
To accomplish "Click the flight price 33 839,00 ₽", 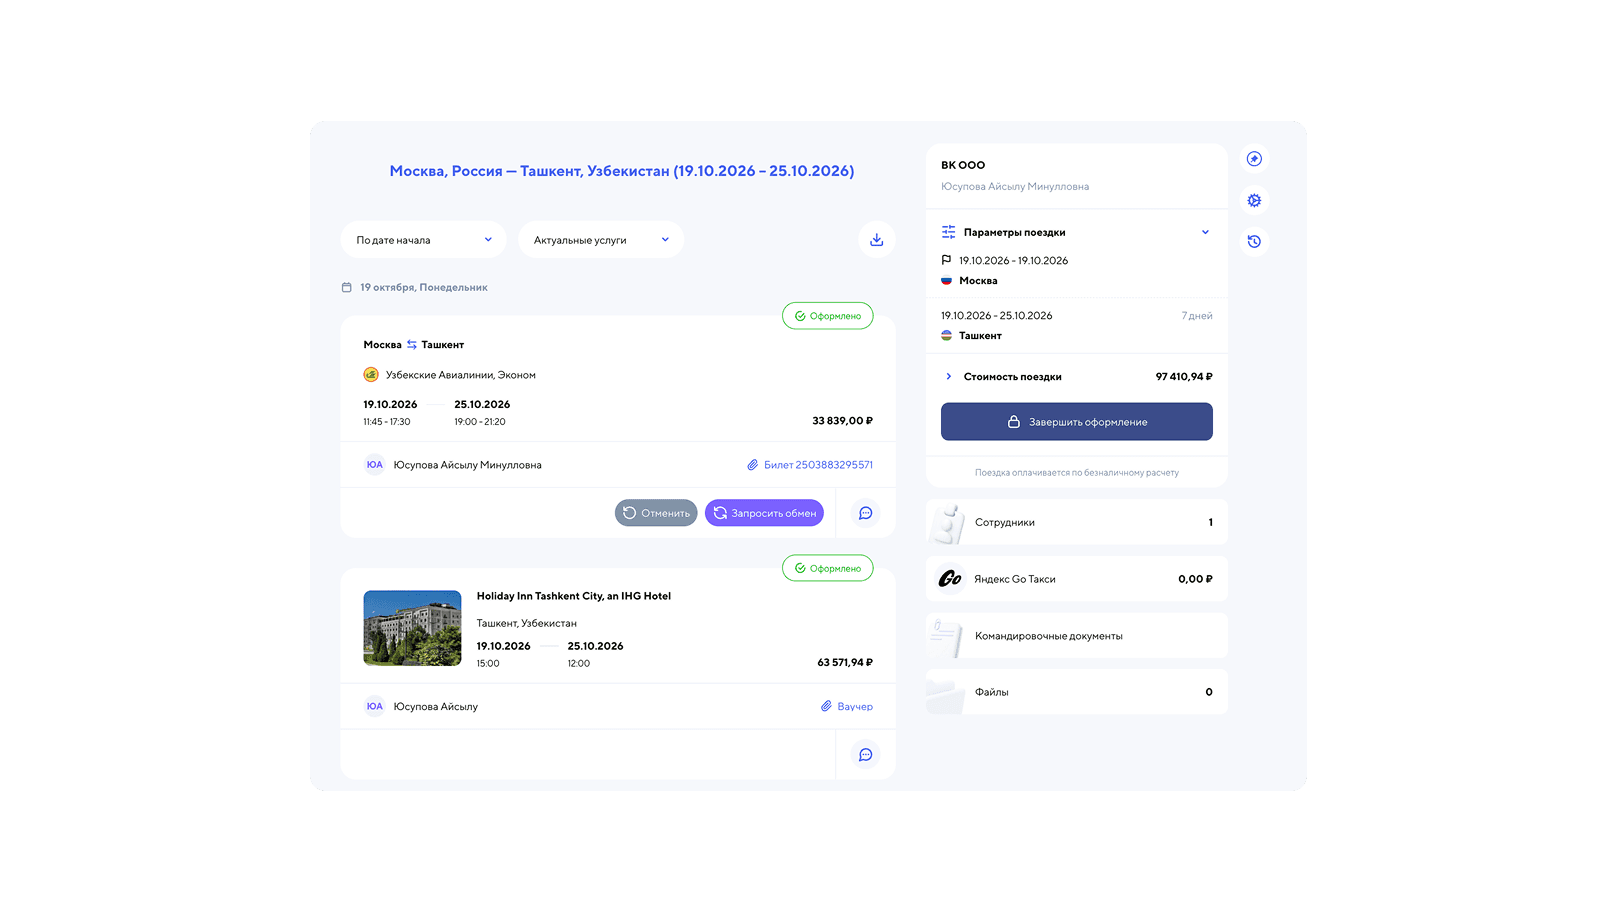I will point(842,421).
